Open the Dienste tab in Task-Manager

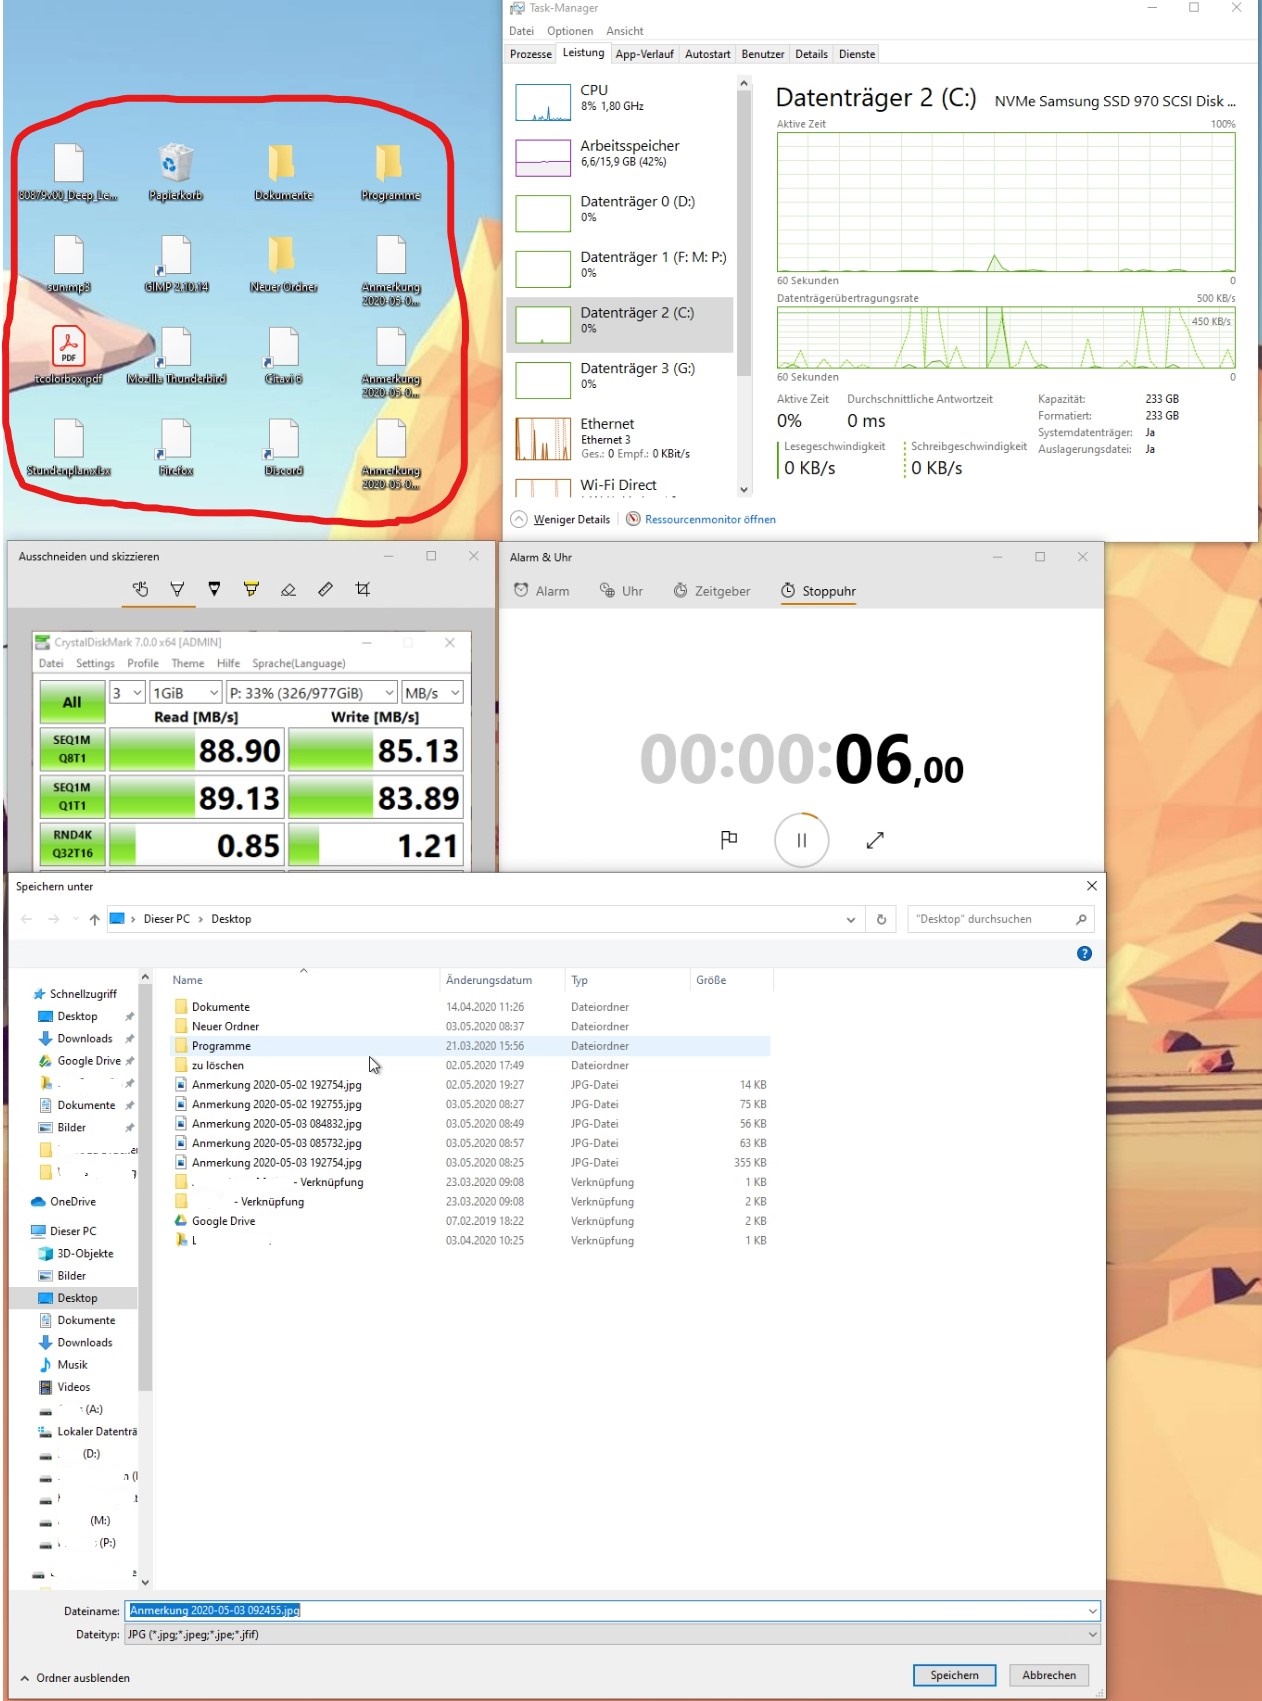click(x=857, y=54)
